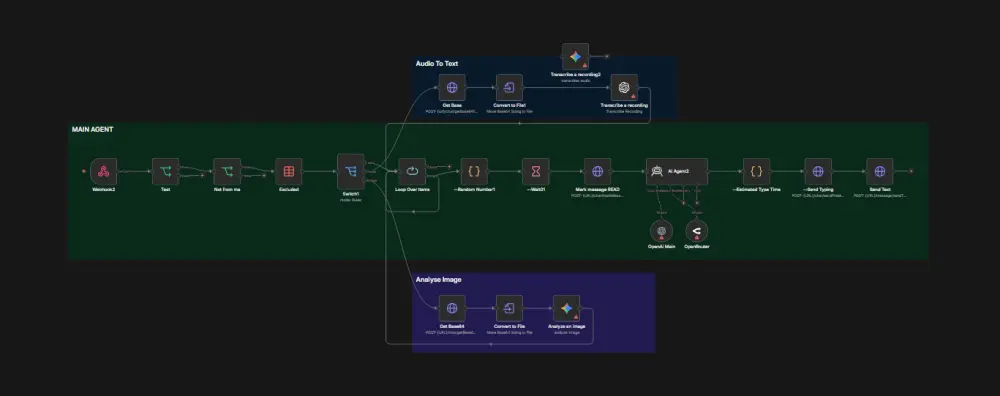Viewport: 1000px width, 396px height.
Task: Click the Switch1 node label
Action: coord(350,194)
